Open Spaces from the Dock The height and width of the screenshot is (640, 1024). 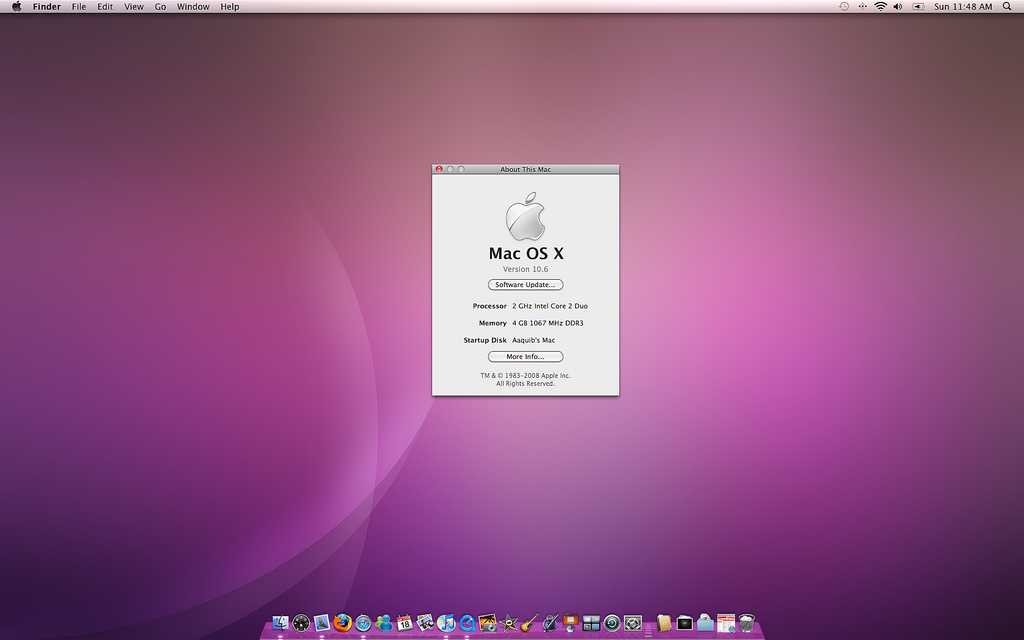591,623
